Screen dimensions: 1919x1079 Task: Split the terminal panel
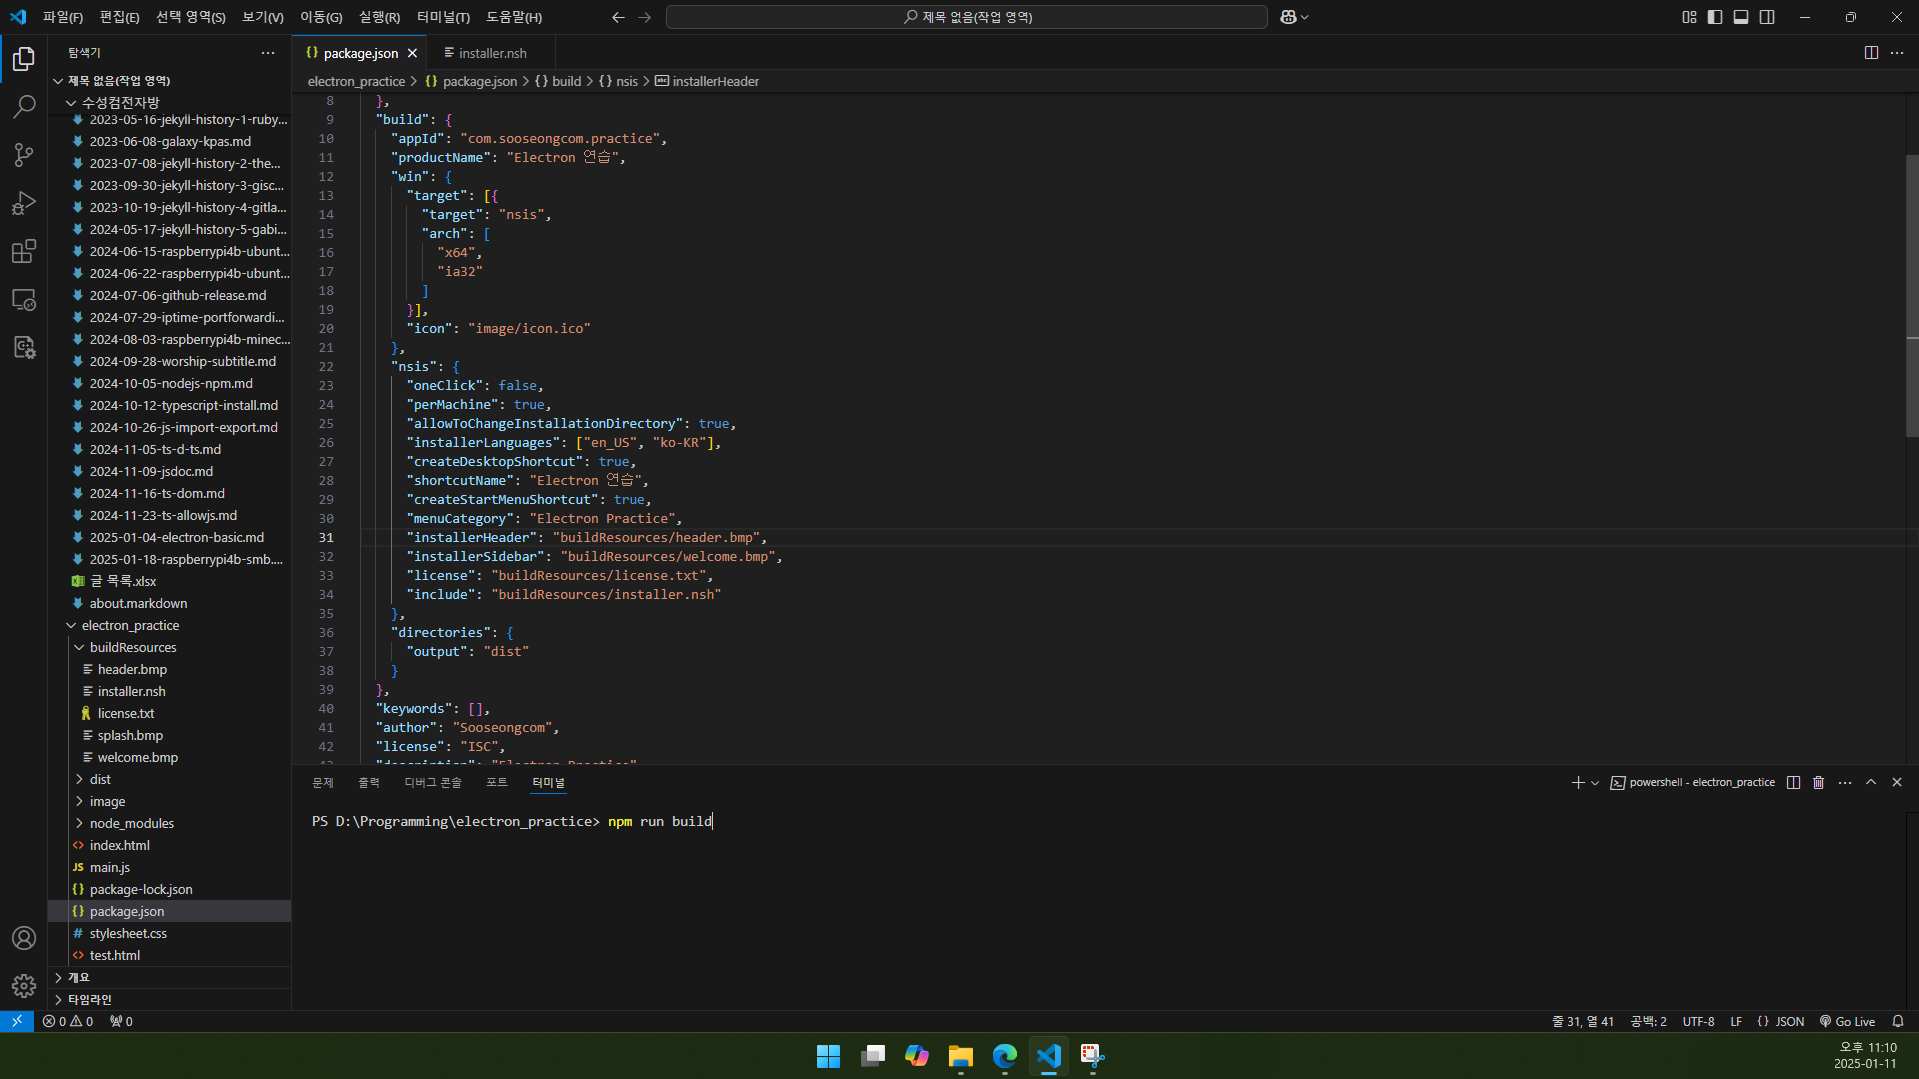click(x=1793, y=782)
